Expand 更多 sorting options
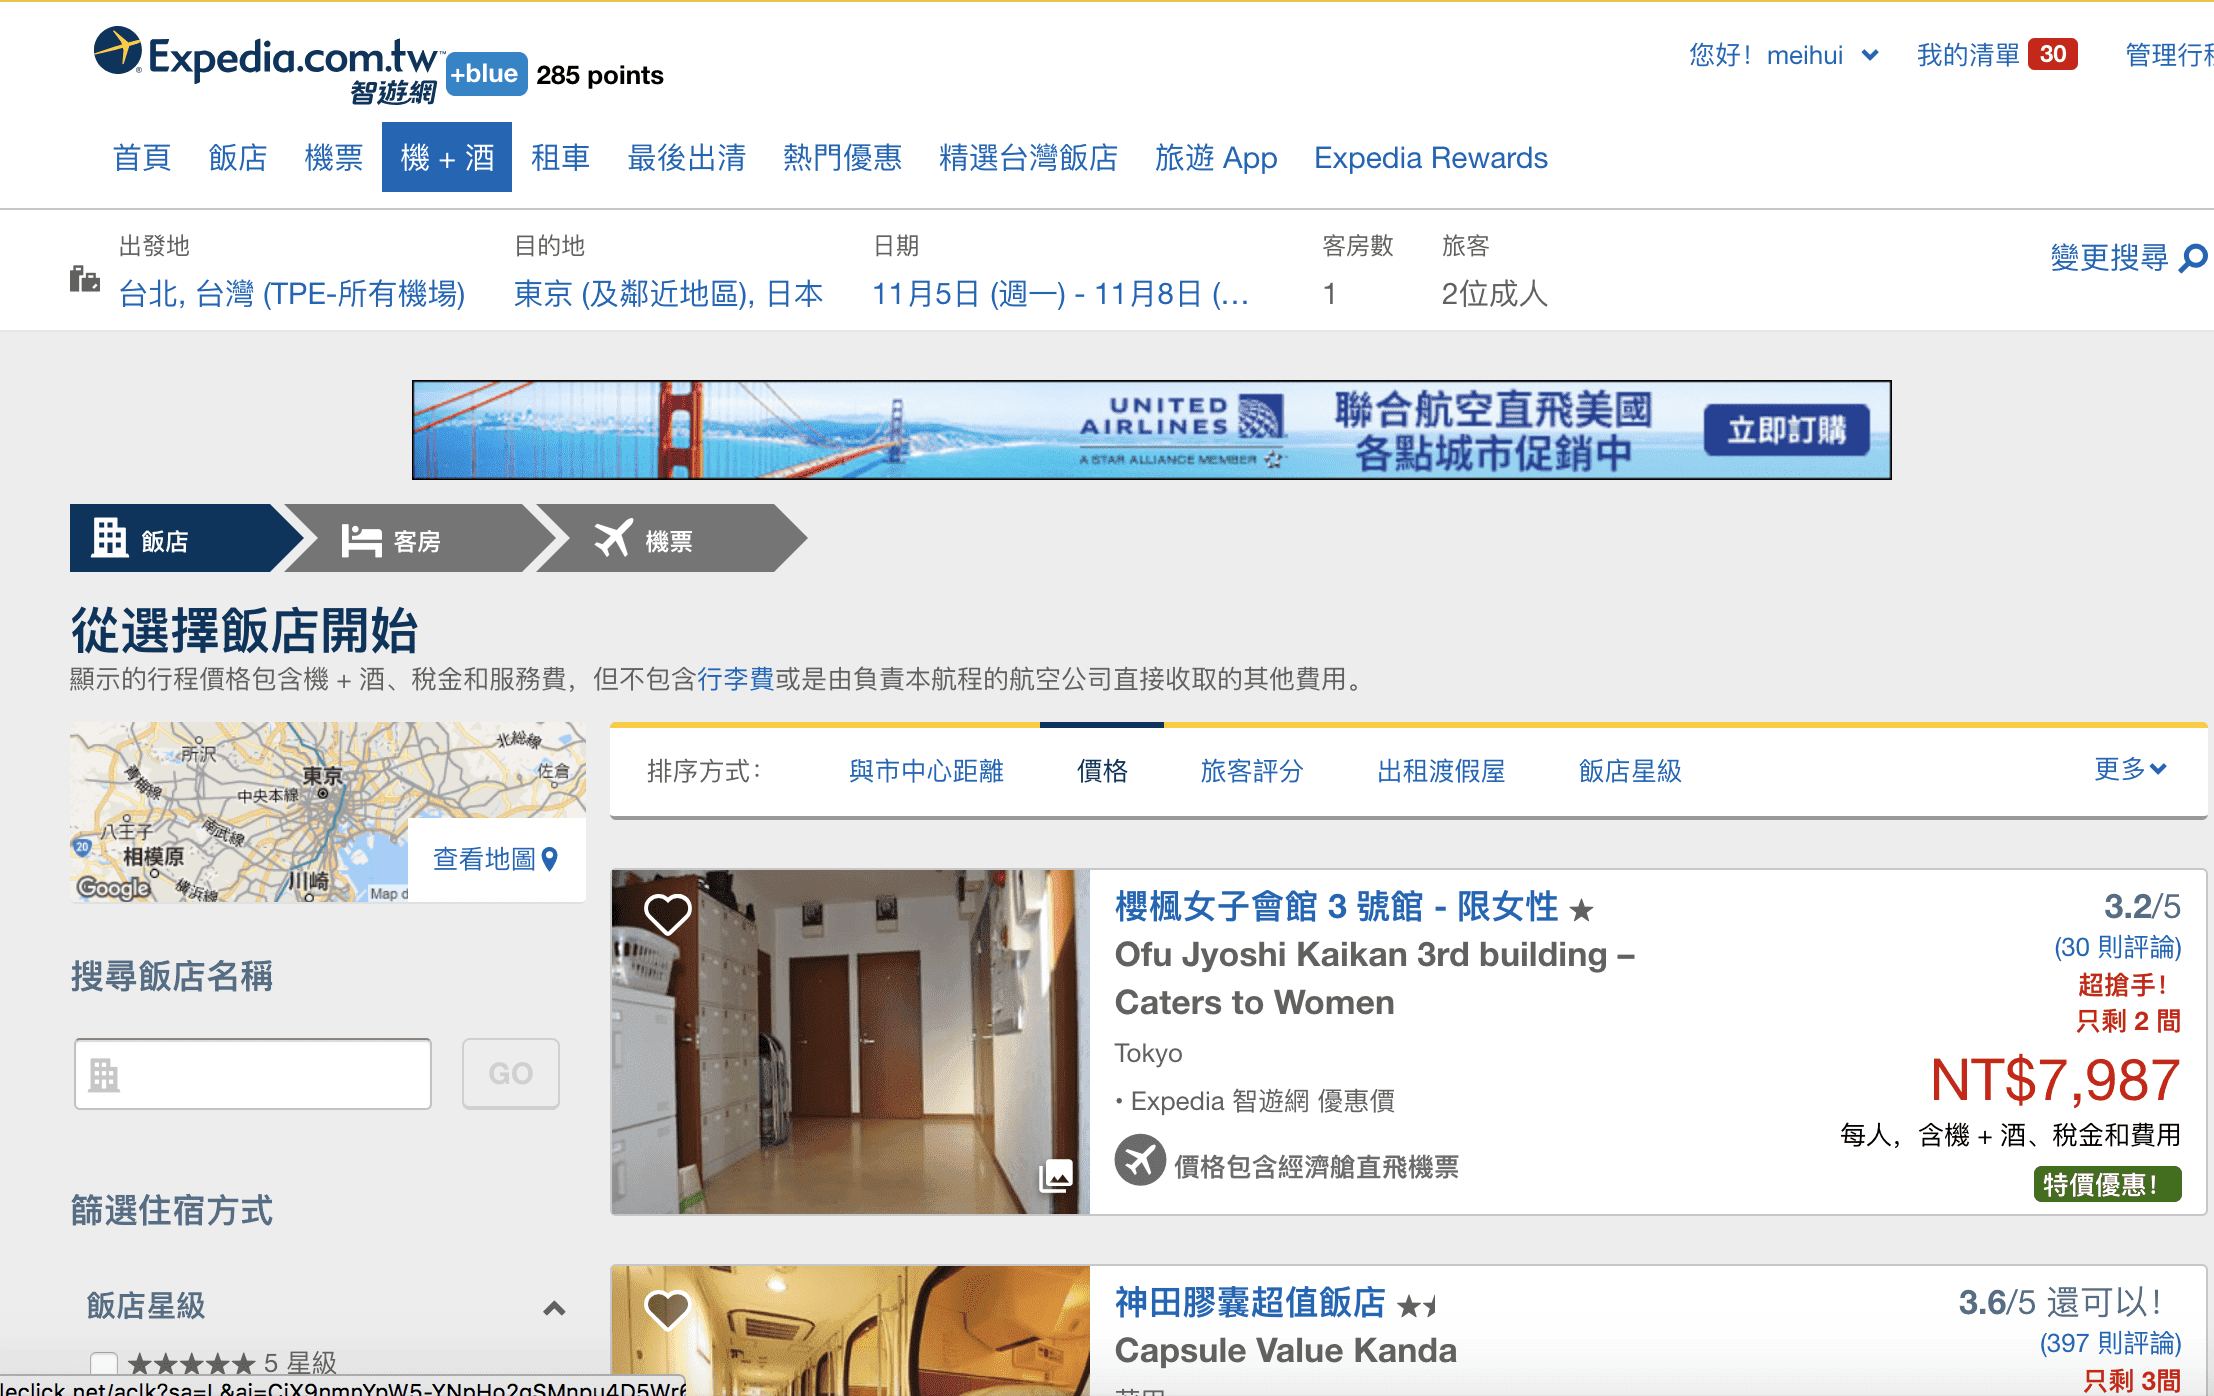 (2130, 769)
